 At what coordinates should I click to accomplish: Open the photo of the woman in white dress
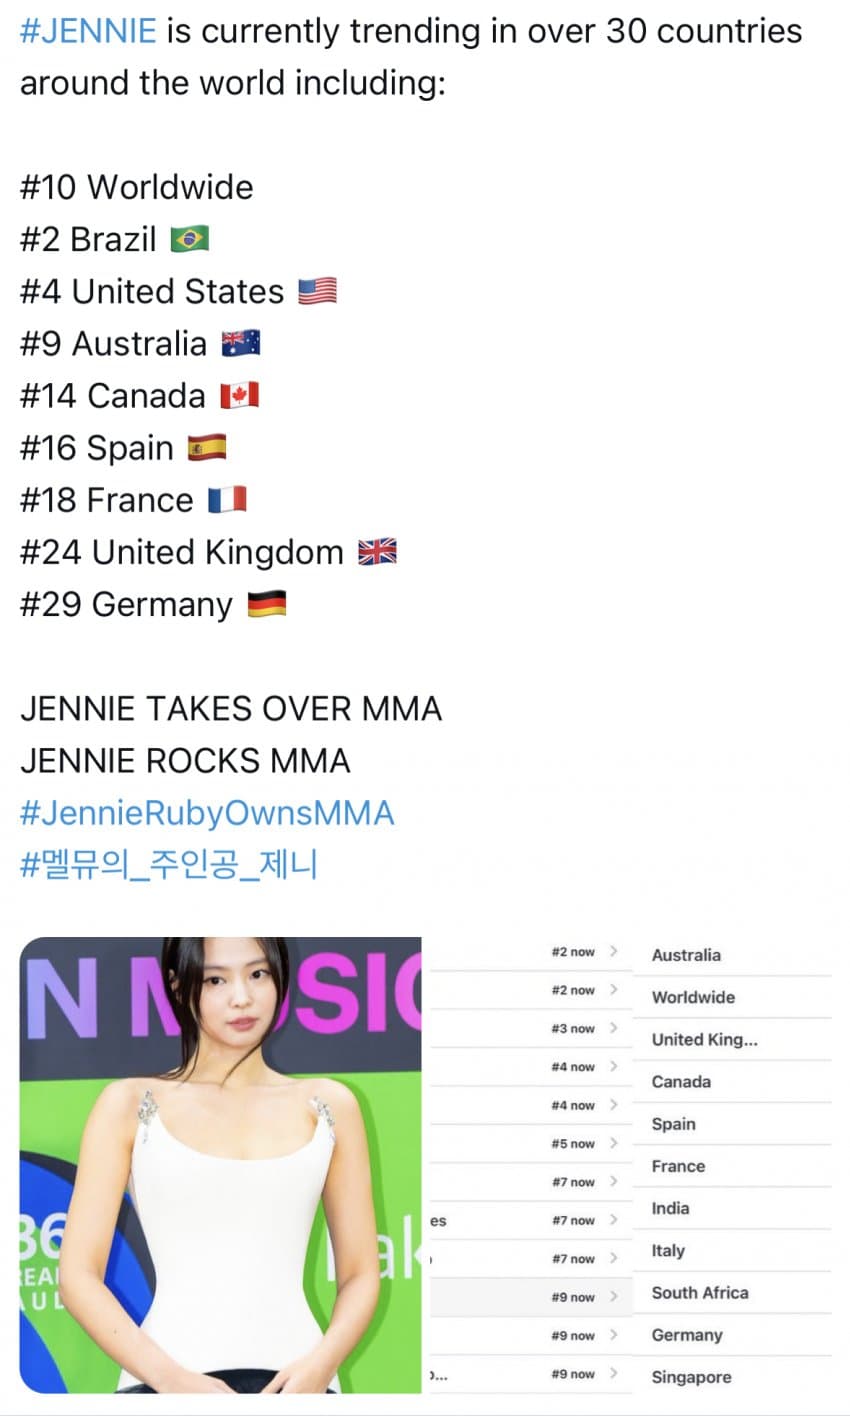point(220,1165)
